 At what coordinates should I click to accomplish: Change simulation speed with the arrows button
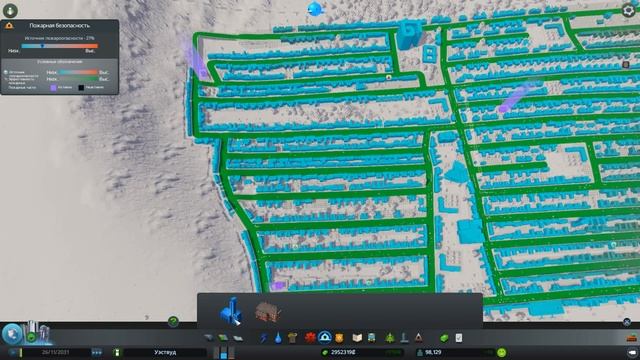(x=96, y=352)
